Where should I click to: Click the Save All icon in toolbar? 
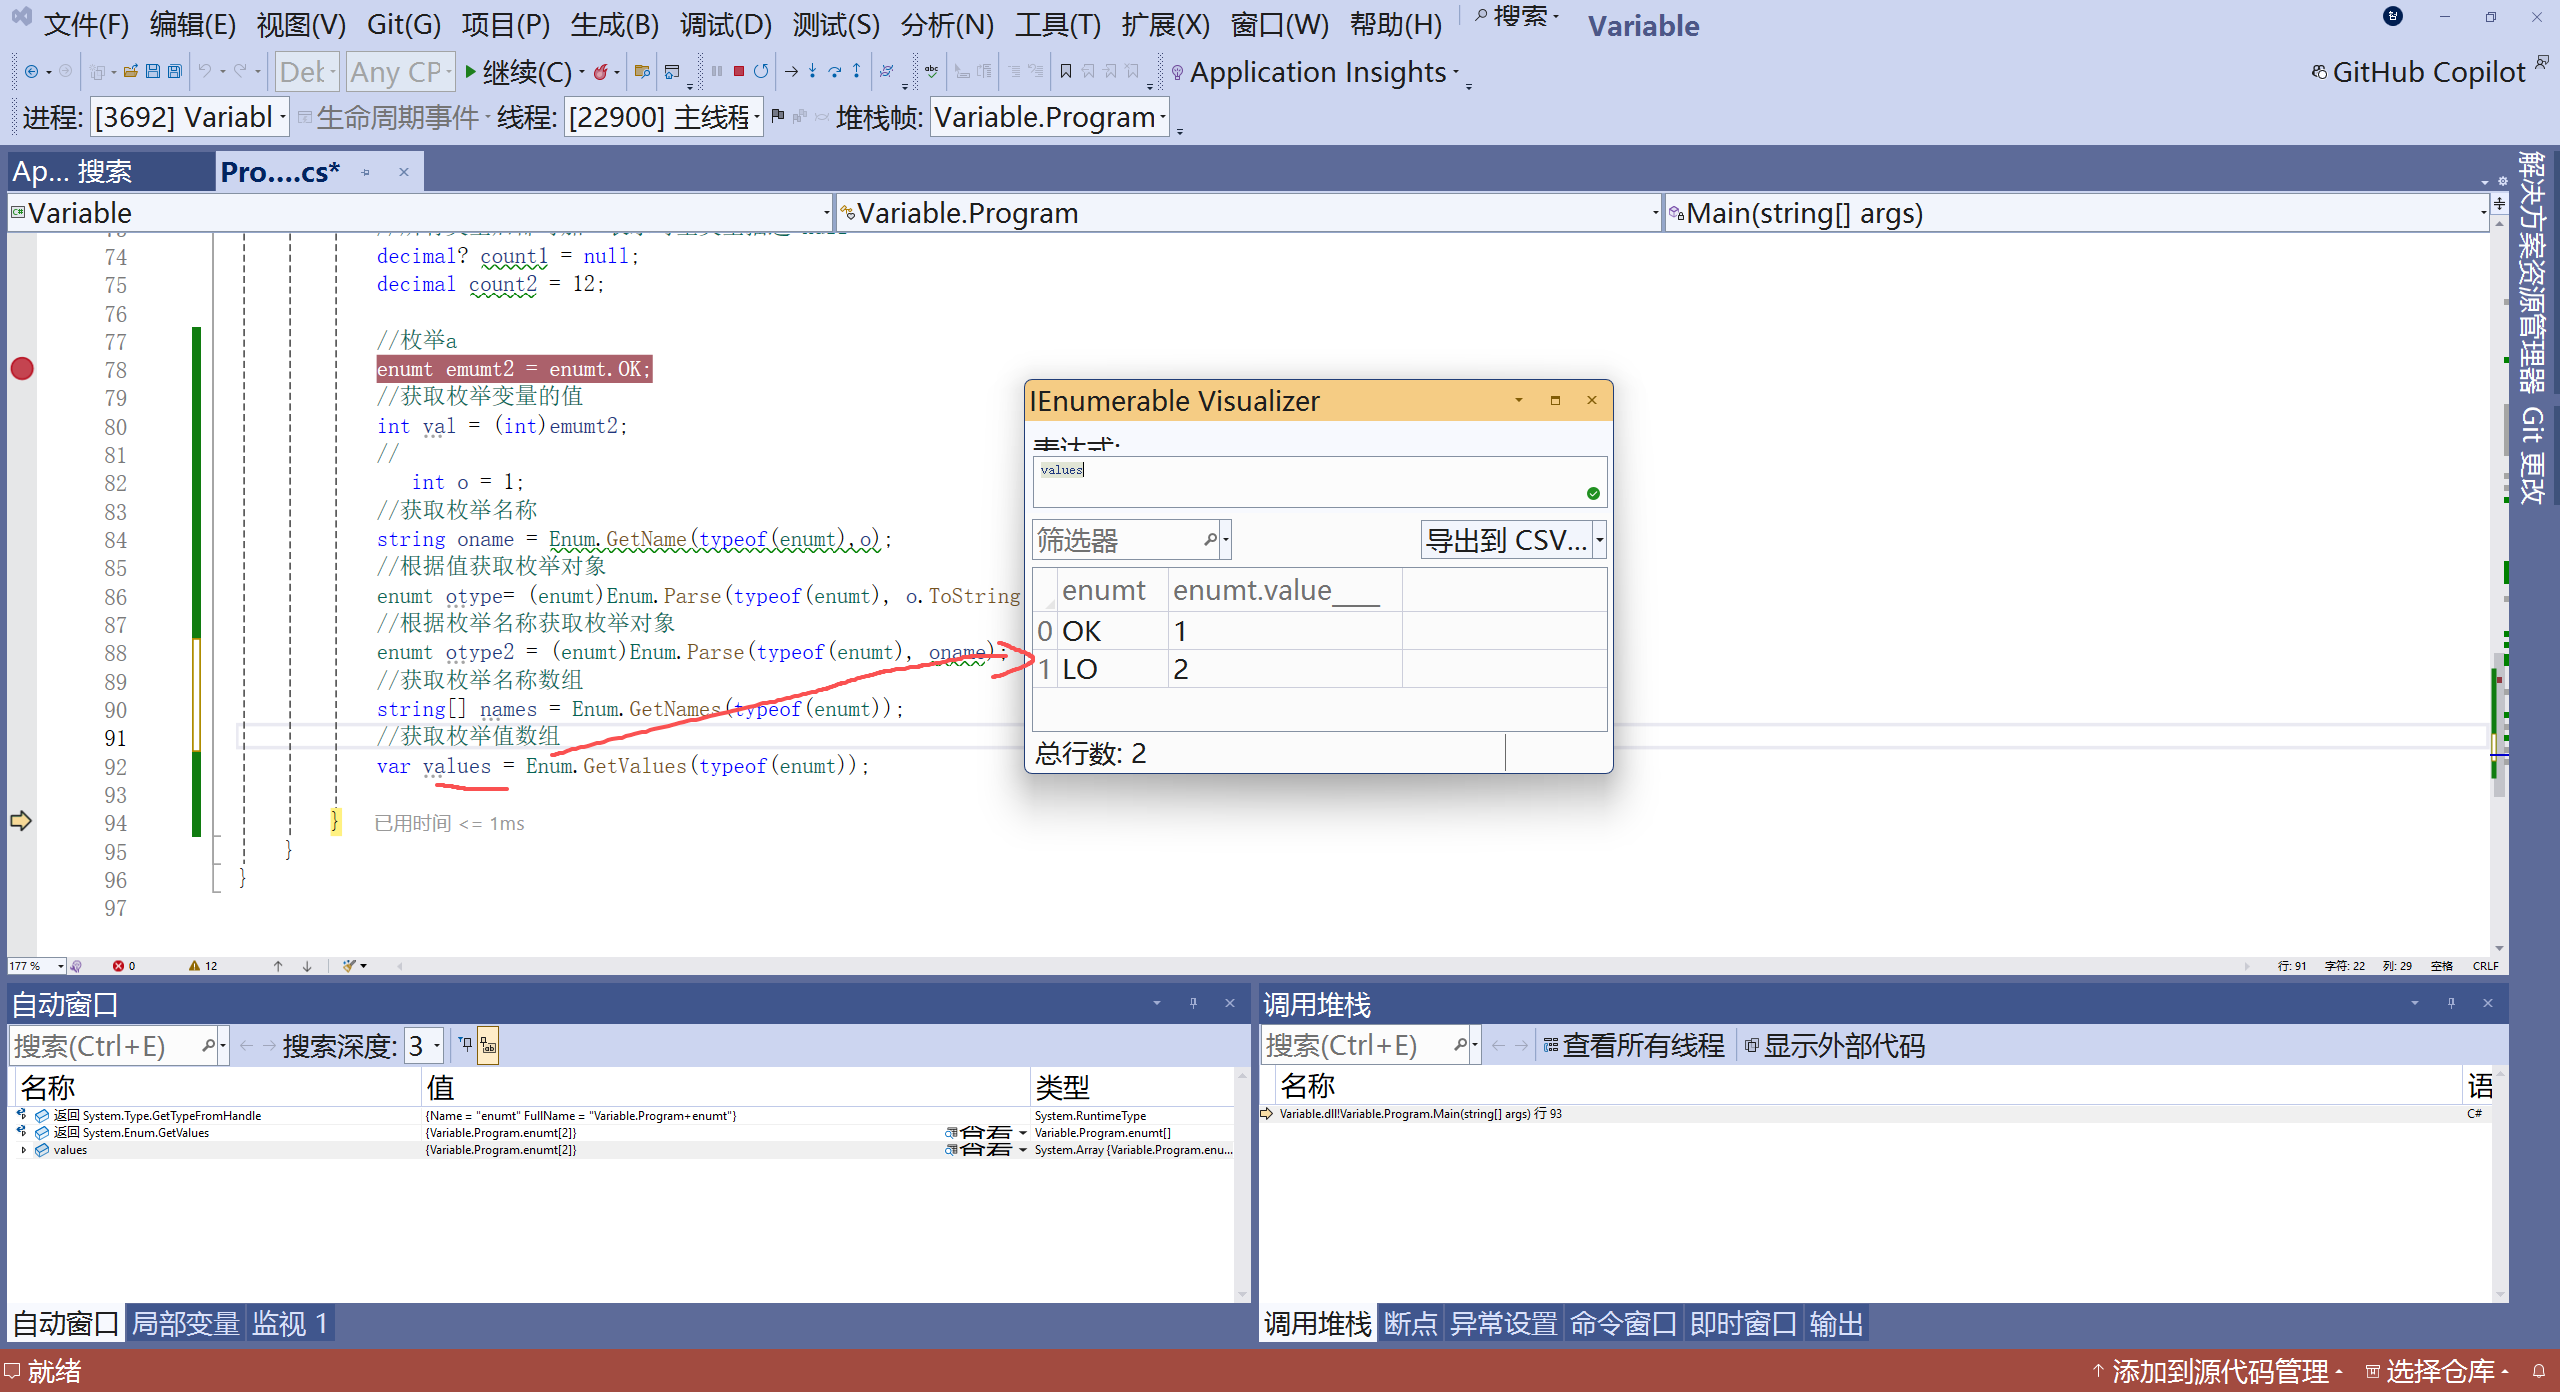pos(175,72)
